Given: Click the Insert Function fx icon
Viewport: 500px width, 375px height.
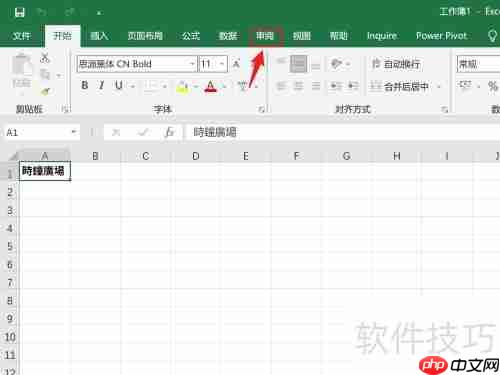Looking at the screenshot, I should click(x=169, y=133).
